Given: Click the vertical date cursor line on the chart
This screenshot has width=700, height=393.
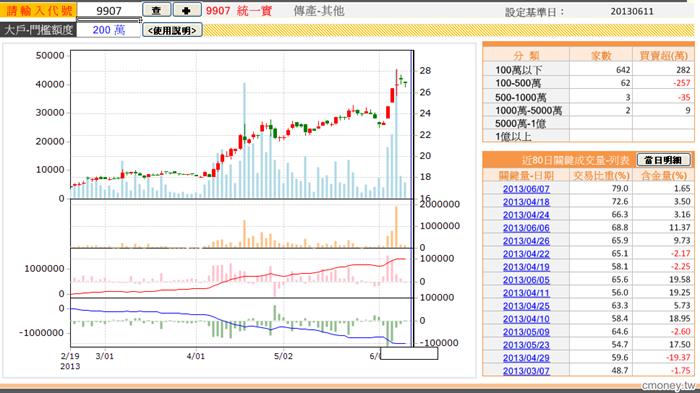Looking at the screenshot, I should [x=411, y=199].
